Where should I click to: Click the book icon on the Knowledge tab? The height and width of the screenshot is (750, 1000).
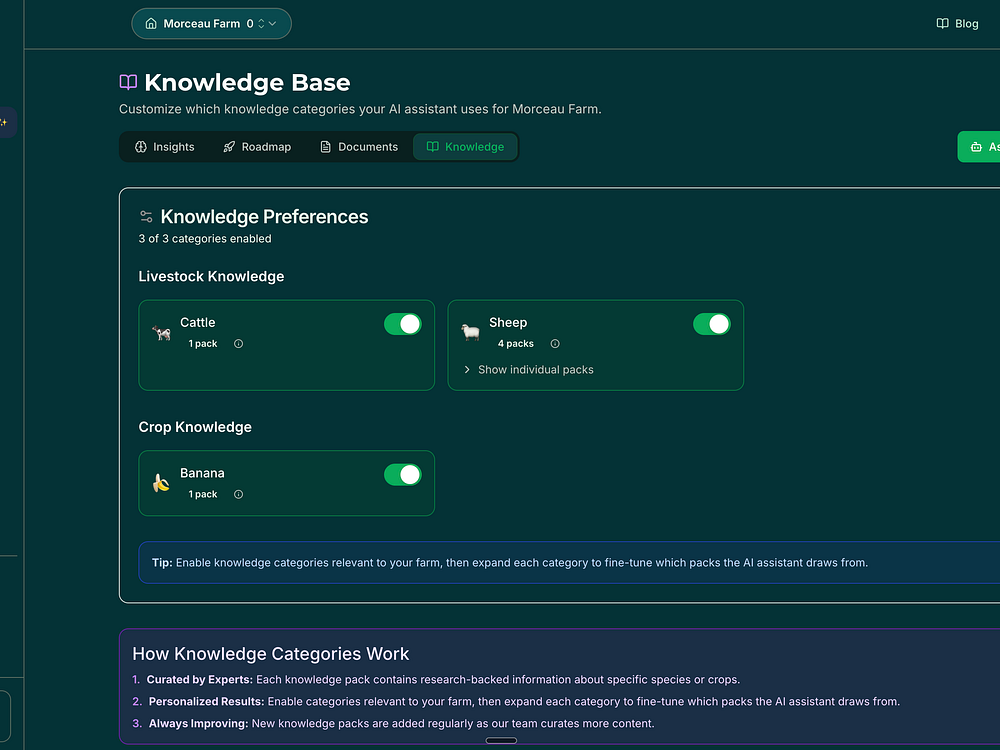[x=432, y=147]
